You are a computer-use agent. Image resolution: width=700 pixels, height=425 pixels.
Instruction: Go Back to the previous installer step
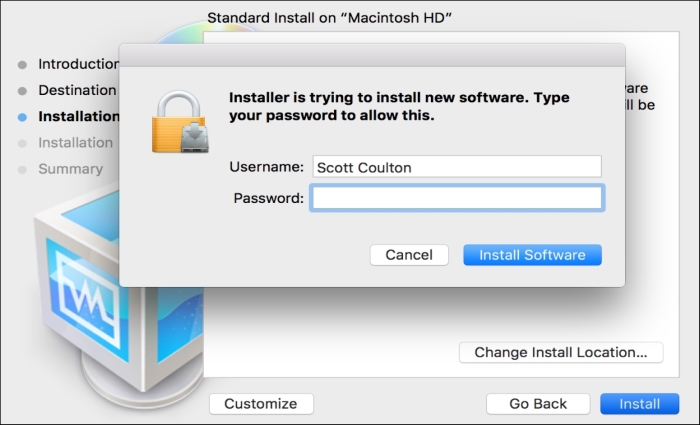[538, 404]
